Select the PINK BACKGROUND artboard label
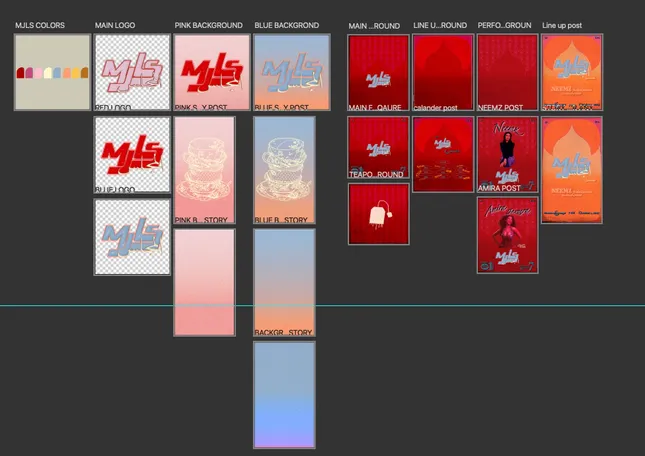This screenshot has width=645, height=456. pyautogui.click(x=209, y=25)
